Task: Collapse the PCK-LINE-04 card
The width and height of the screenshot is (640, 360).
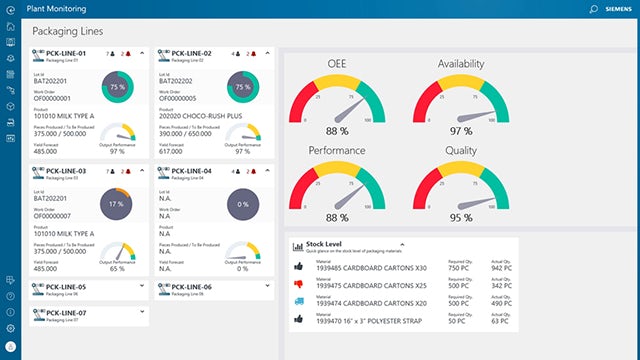Action: [x=267, y=171]
